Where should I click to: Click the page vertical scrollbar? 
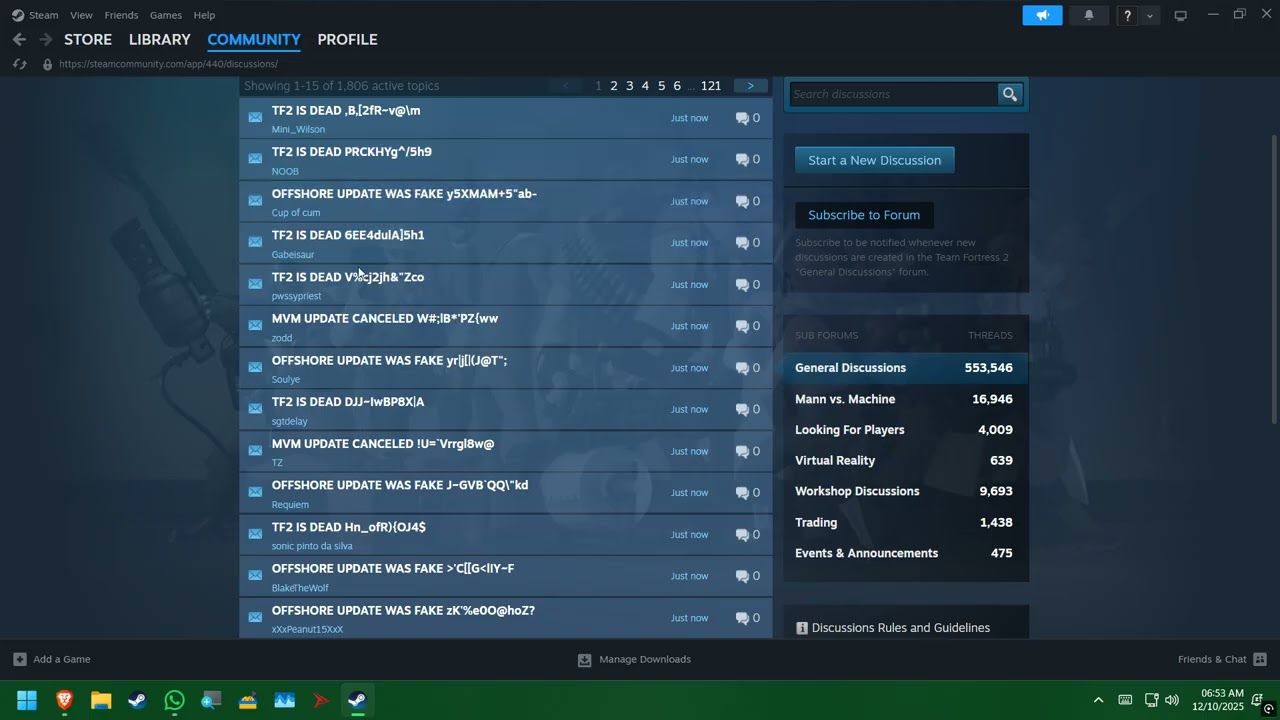[1274, 280]
